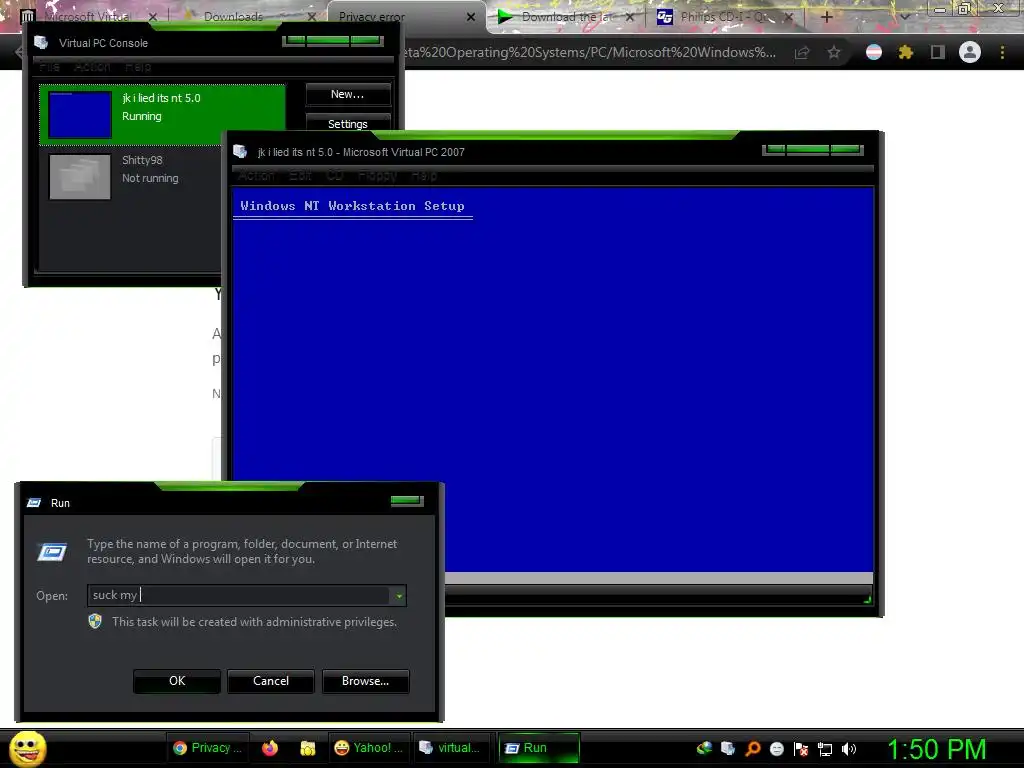Open the Chrome extensions puzzle icon
Viewport: 1024px width, 768px height.
[906, 52]
